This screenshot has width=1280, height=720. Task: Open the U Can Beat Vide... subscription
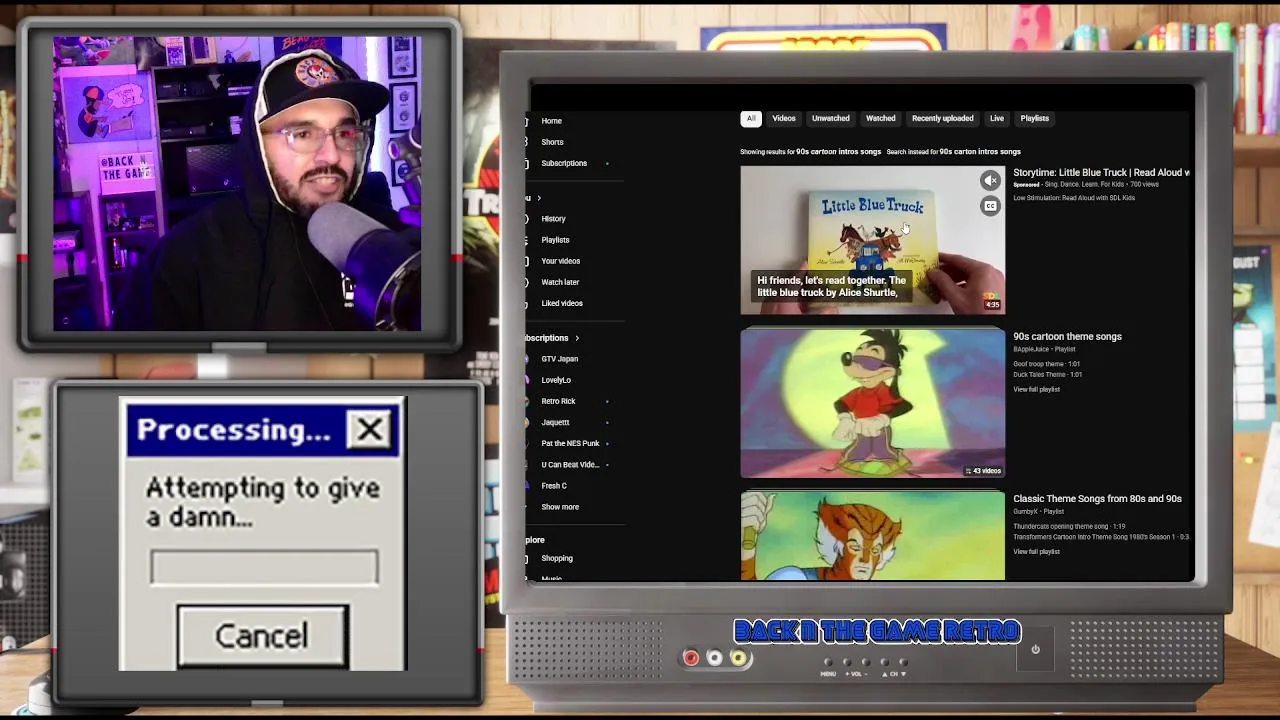click(x=568, y=465)
